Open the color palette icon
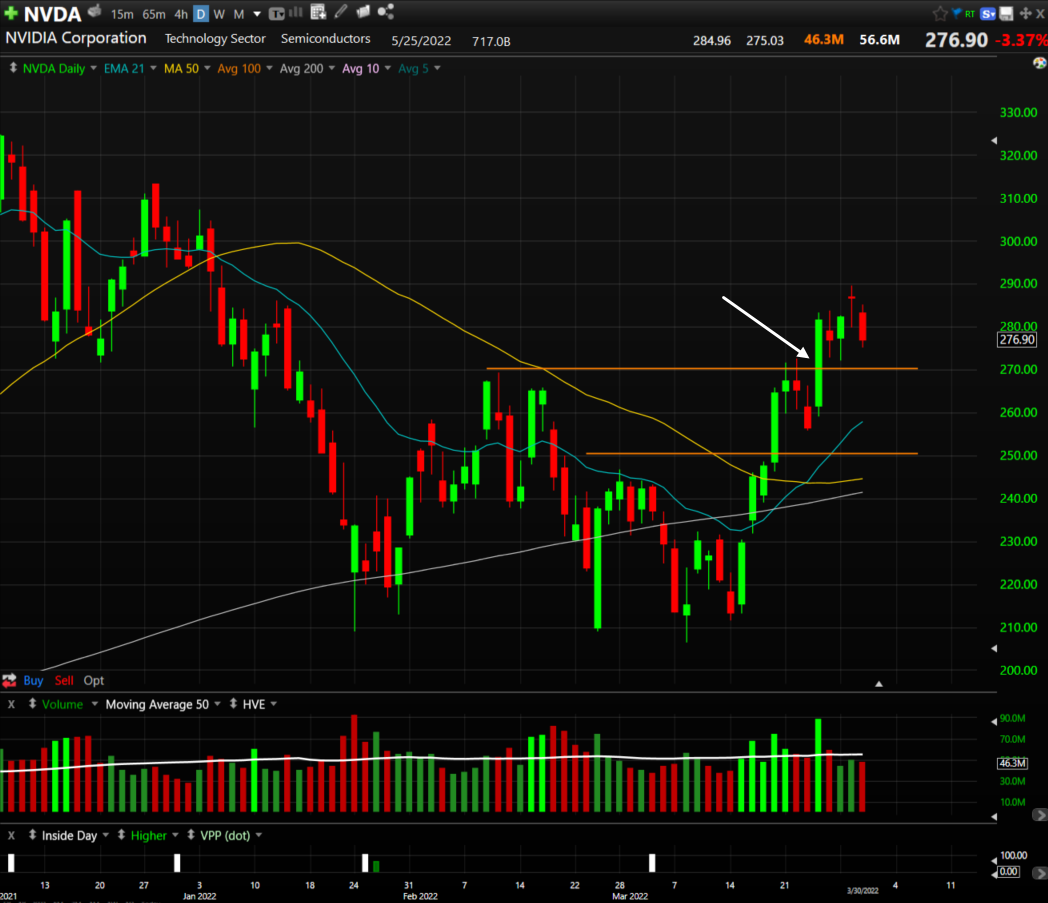Viewport: 1048px width, 903px height. click(x=1039, y=63)
